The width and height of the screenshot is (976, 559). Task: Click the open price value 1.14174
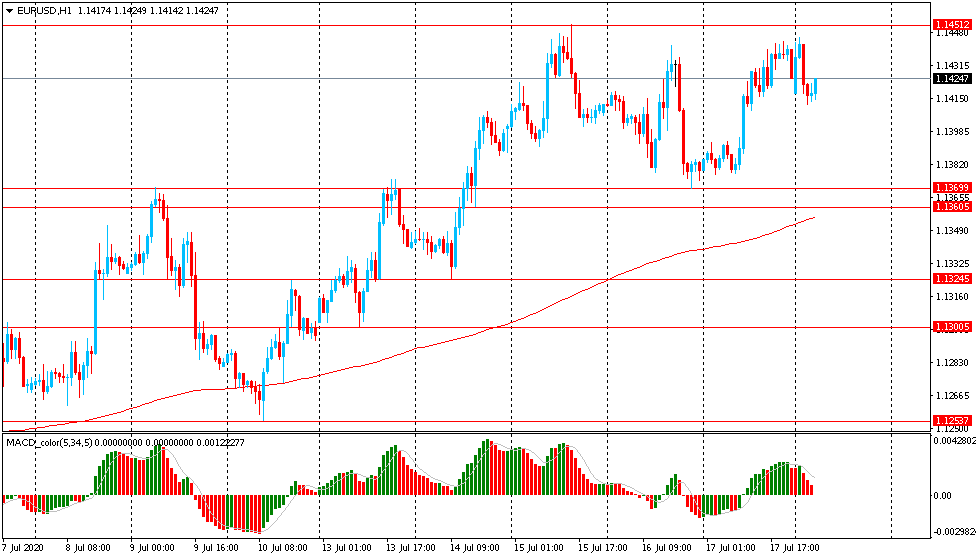coord(94,11)
